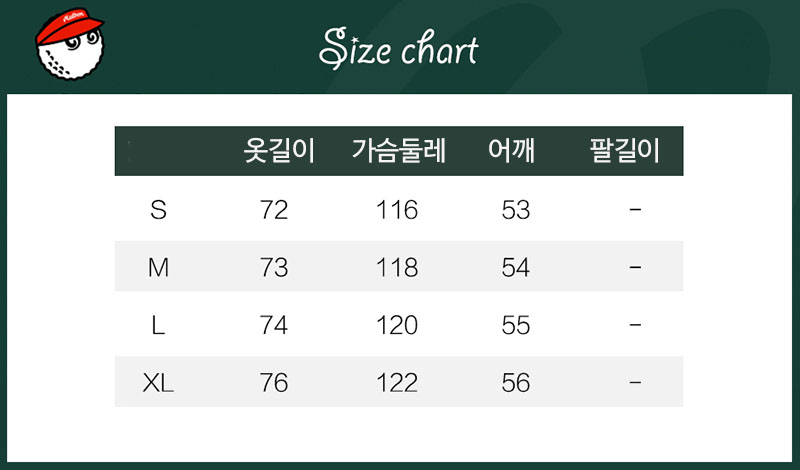The image size is (800, 470).
Task: Click the 122 chest value
Action: [397, 383]
